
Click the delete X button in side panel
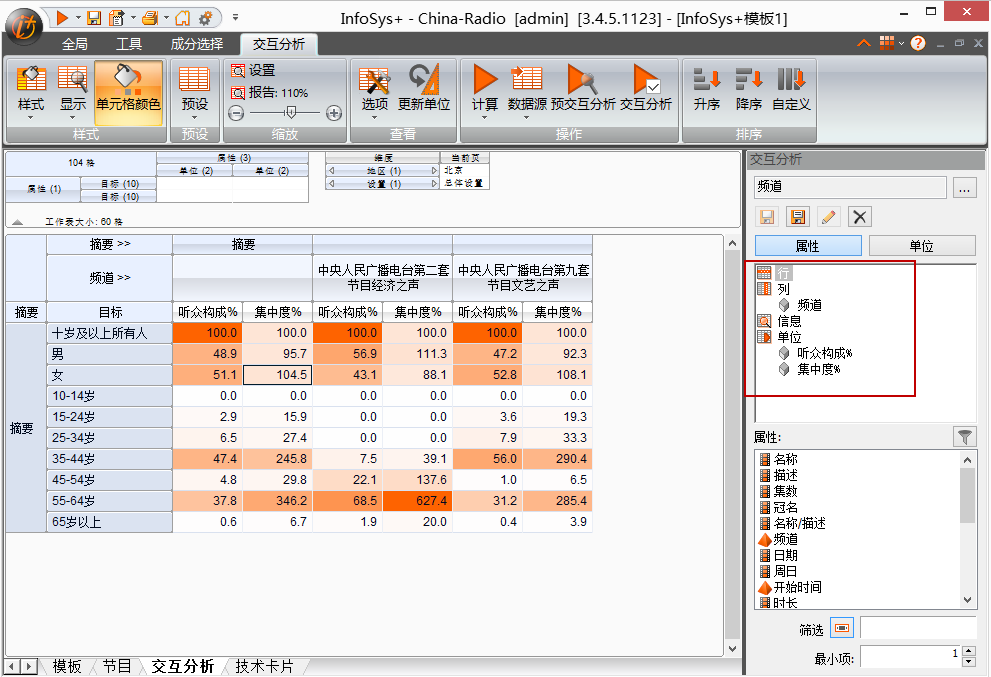click(x=860, y=217)
